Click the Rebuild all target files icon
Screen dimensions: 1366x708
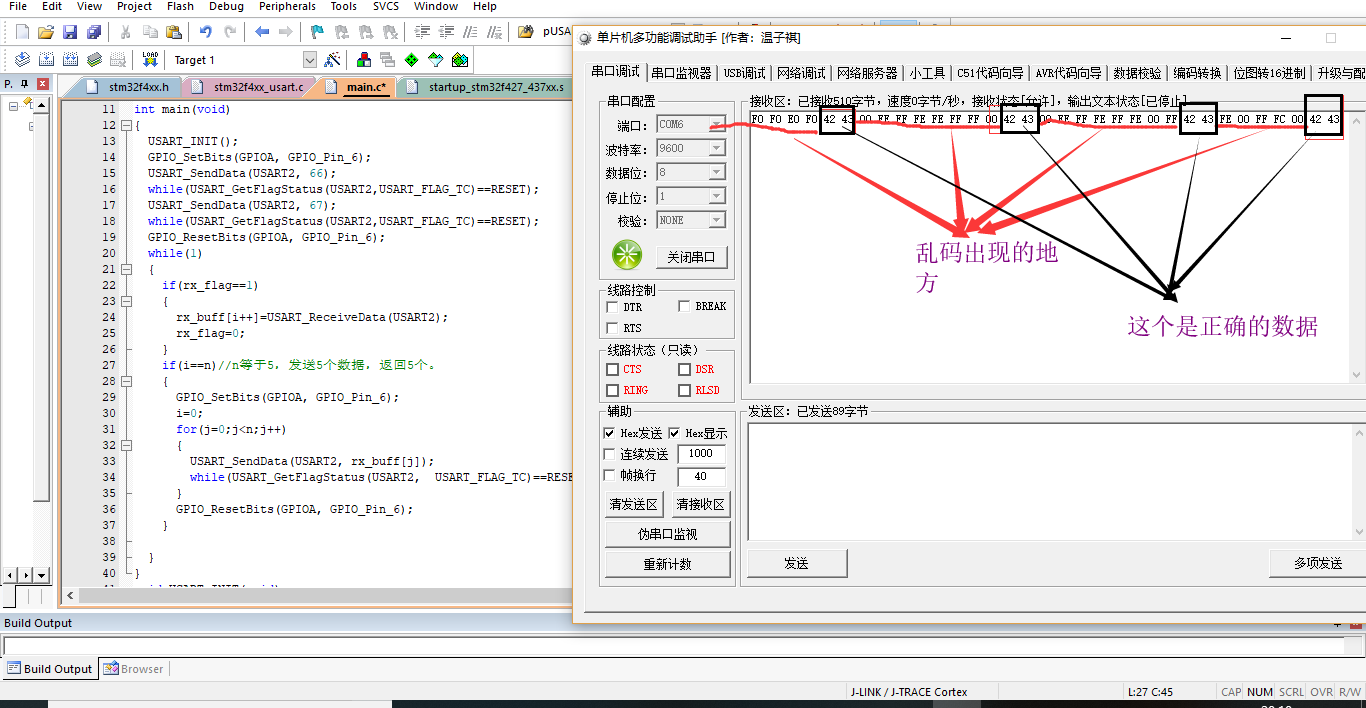click(x=70, y=60)
